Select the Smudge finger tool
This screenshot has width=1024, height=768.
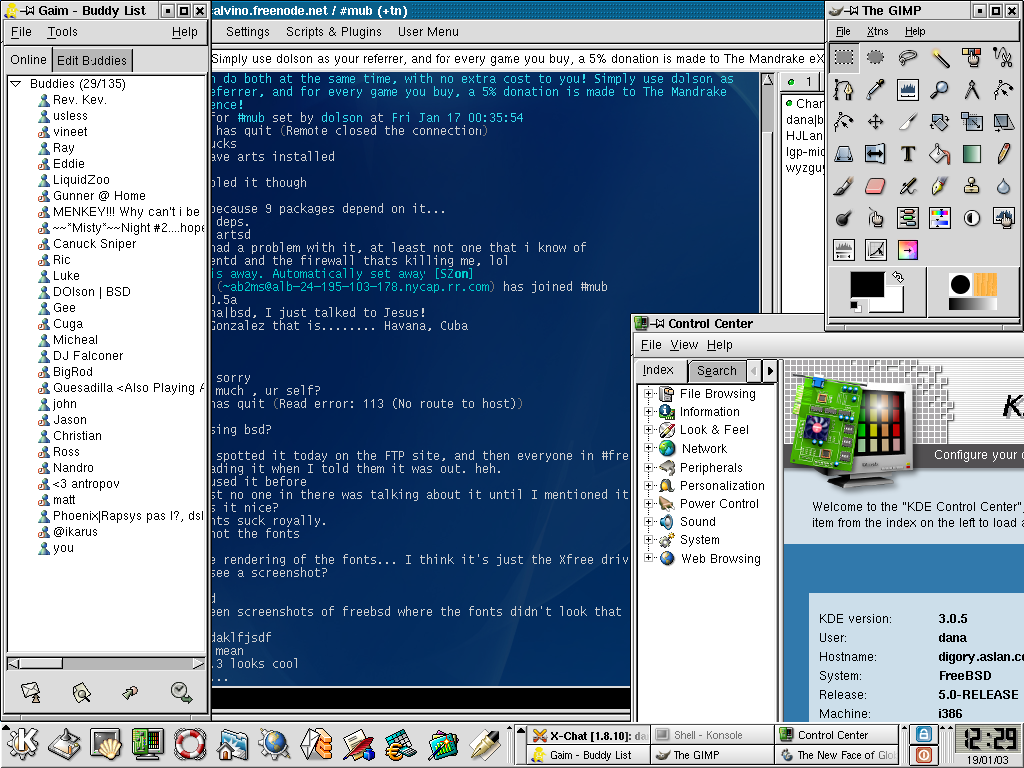(x=876, y=217)
